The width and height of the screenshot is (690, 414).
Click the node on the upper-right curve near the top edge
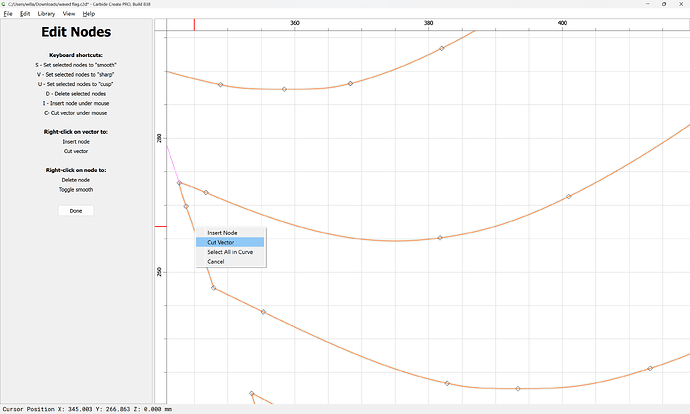[442, 48]
